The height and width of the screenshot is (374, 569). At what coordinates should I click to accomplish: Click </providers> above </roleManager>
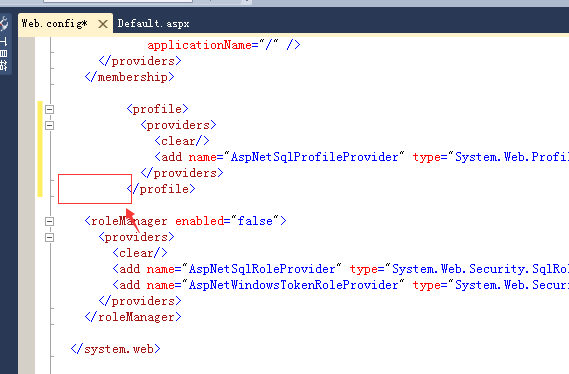click(x=140, y=301)
